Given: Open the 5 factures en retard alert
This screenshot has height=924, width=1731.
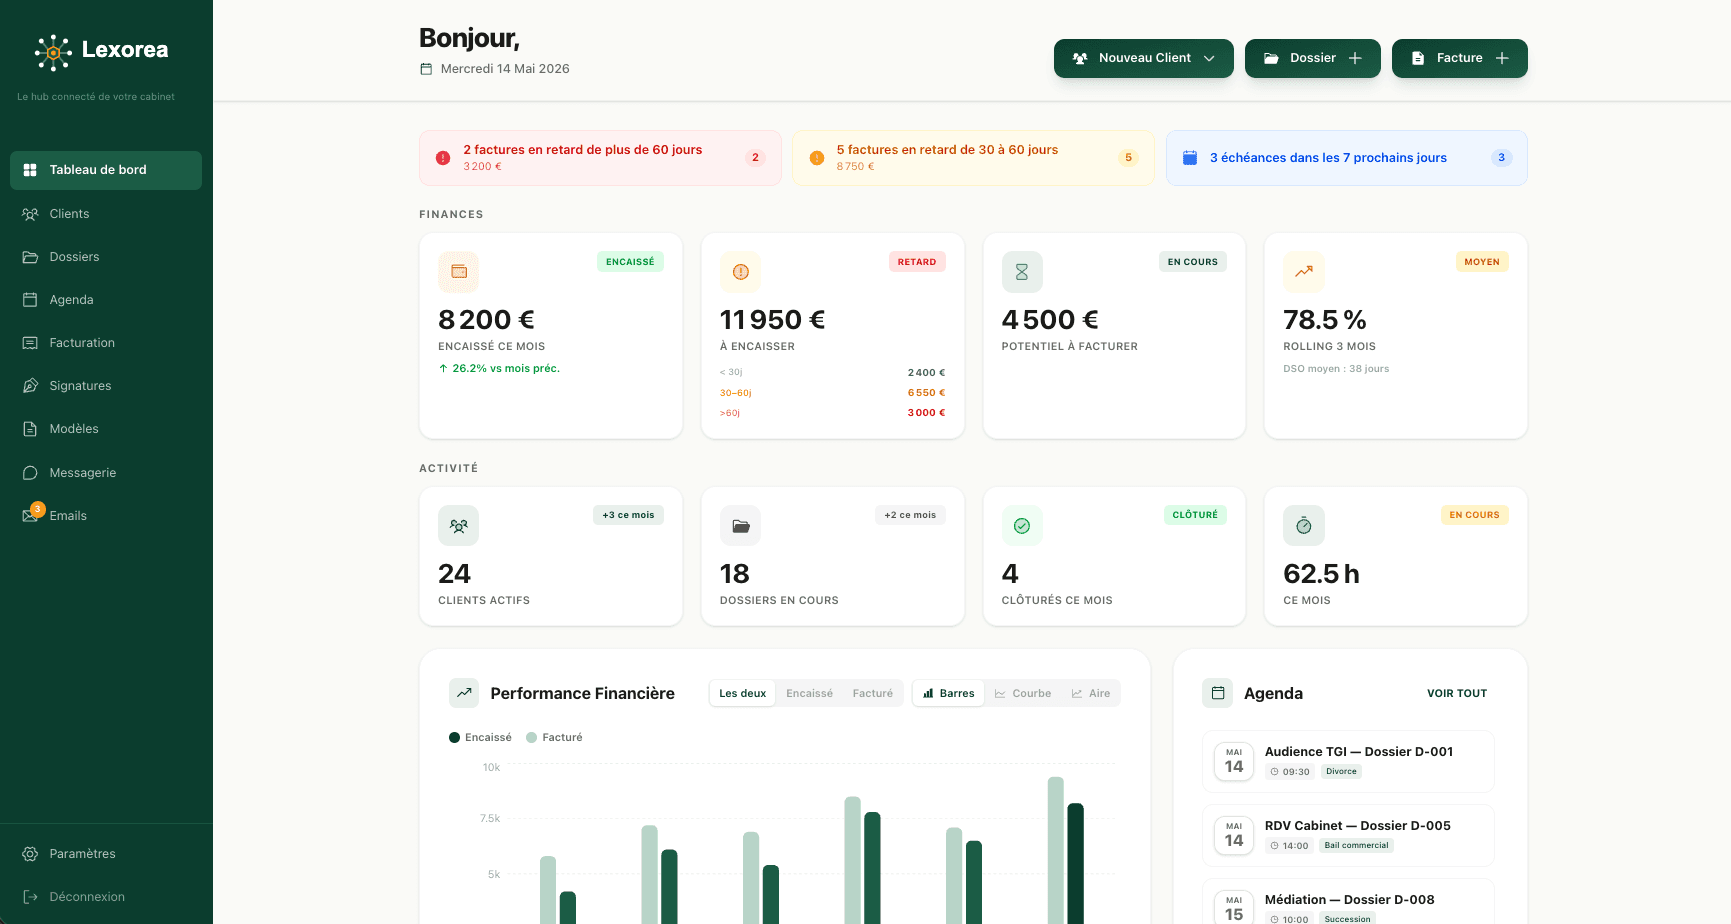Looking at the screenshot, I should (x=973, y=158).
